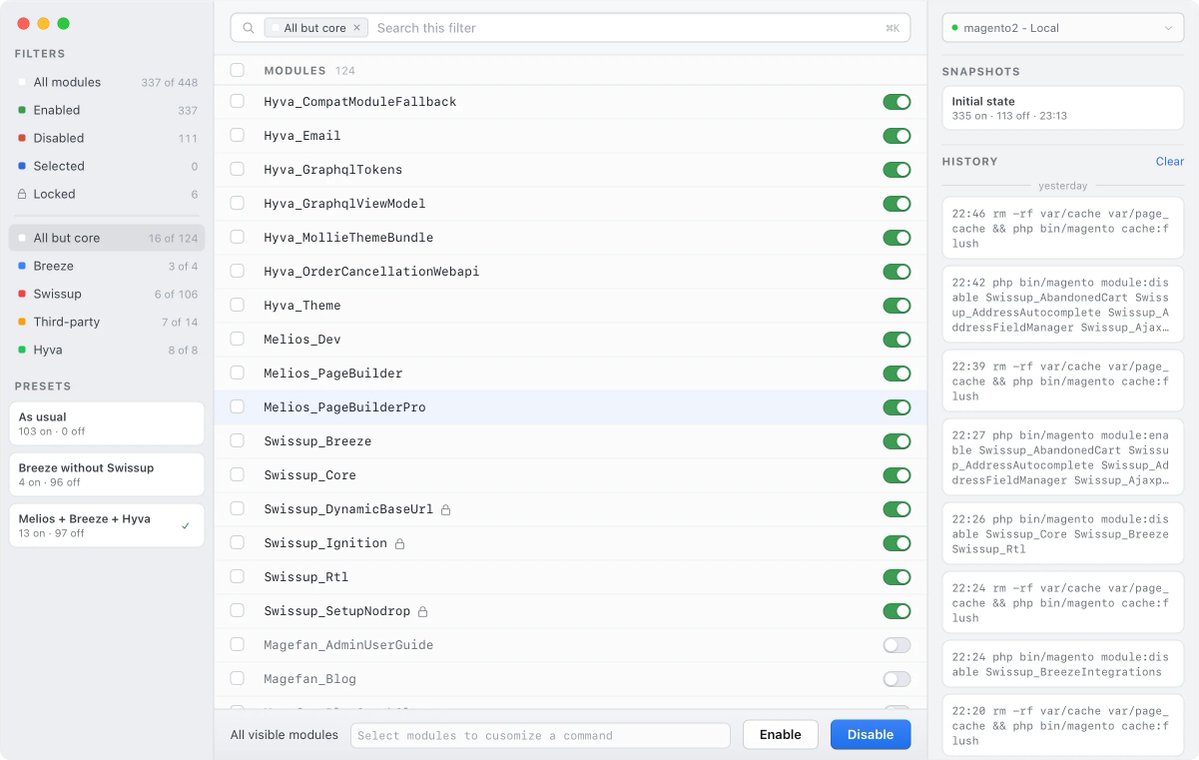The width and height of the screenshot is (1199, 760).
Task: Click the blue Disable button
Action: click(870, 735)
